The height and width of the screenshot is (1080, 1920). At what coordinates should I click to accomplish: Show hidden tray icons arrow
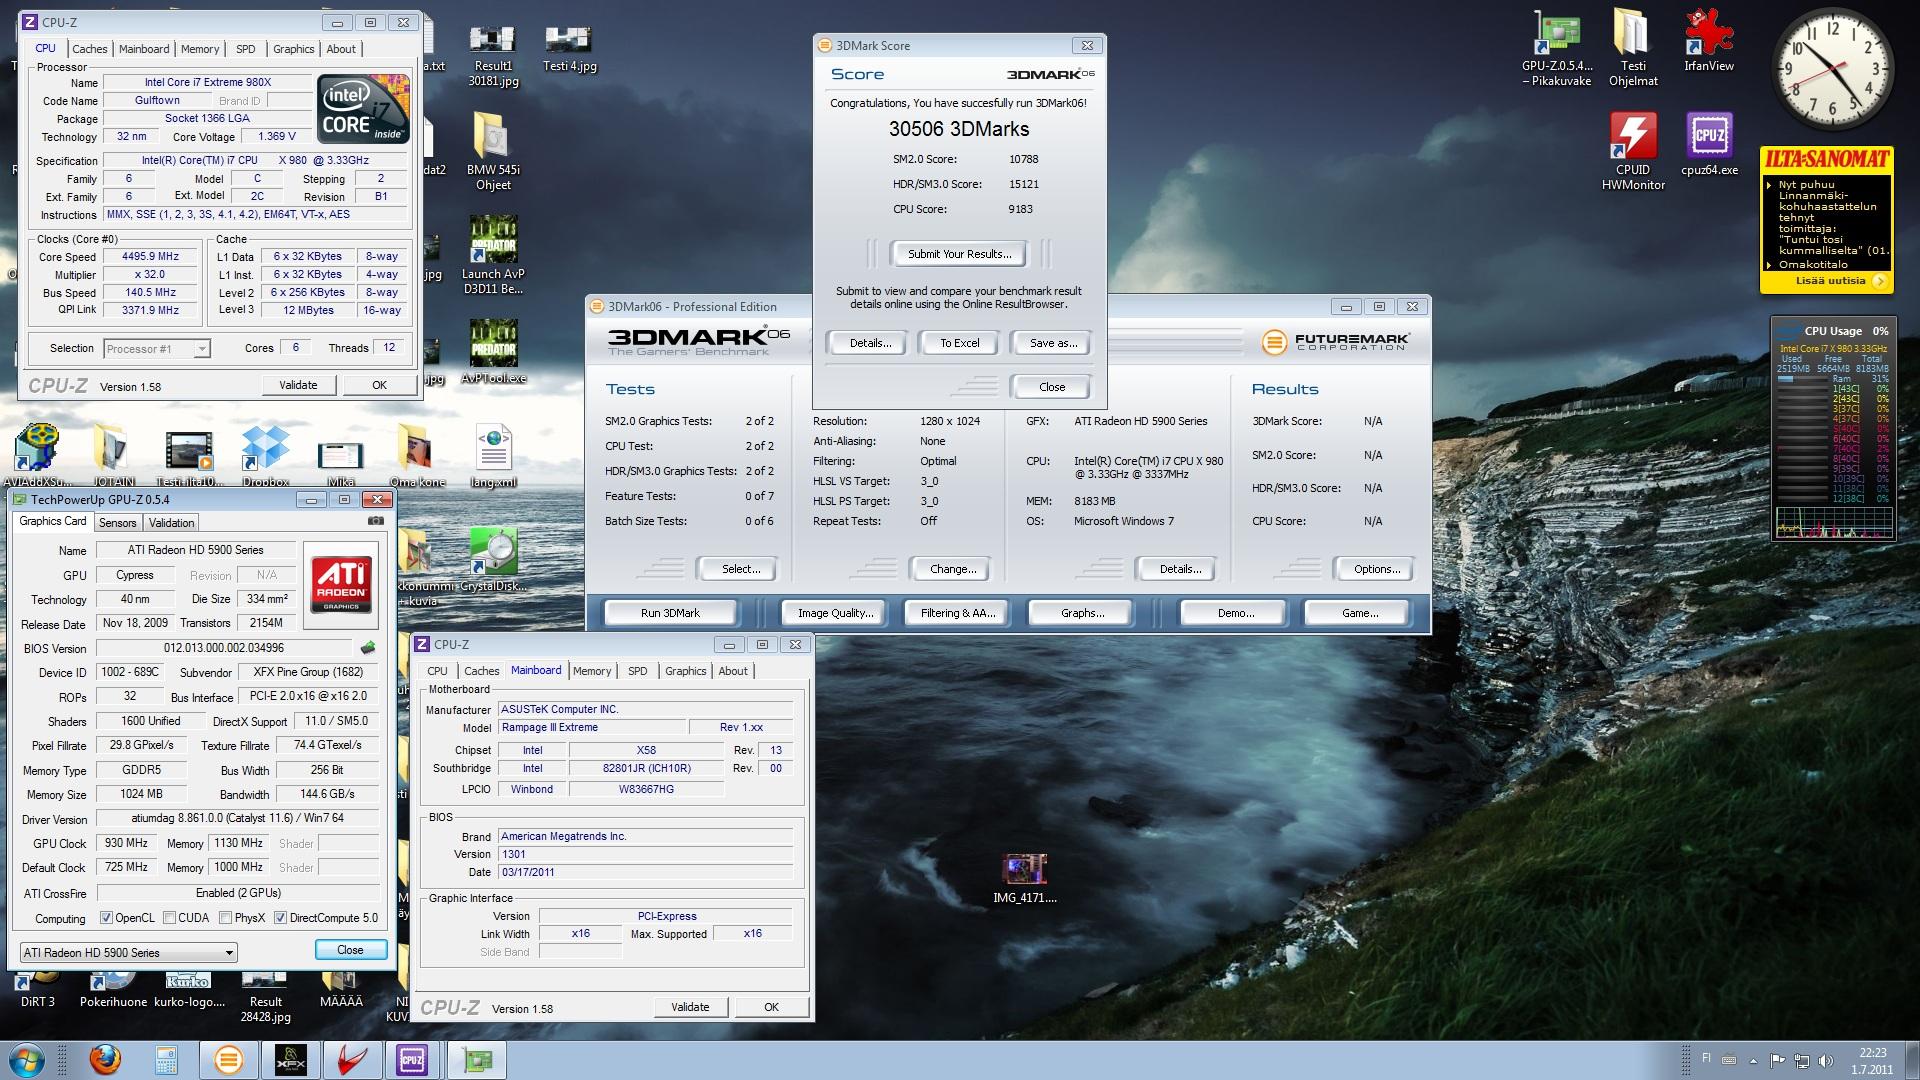(1753, 1061)
